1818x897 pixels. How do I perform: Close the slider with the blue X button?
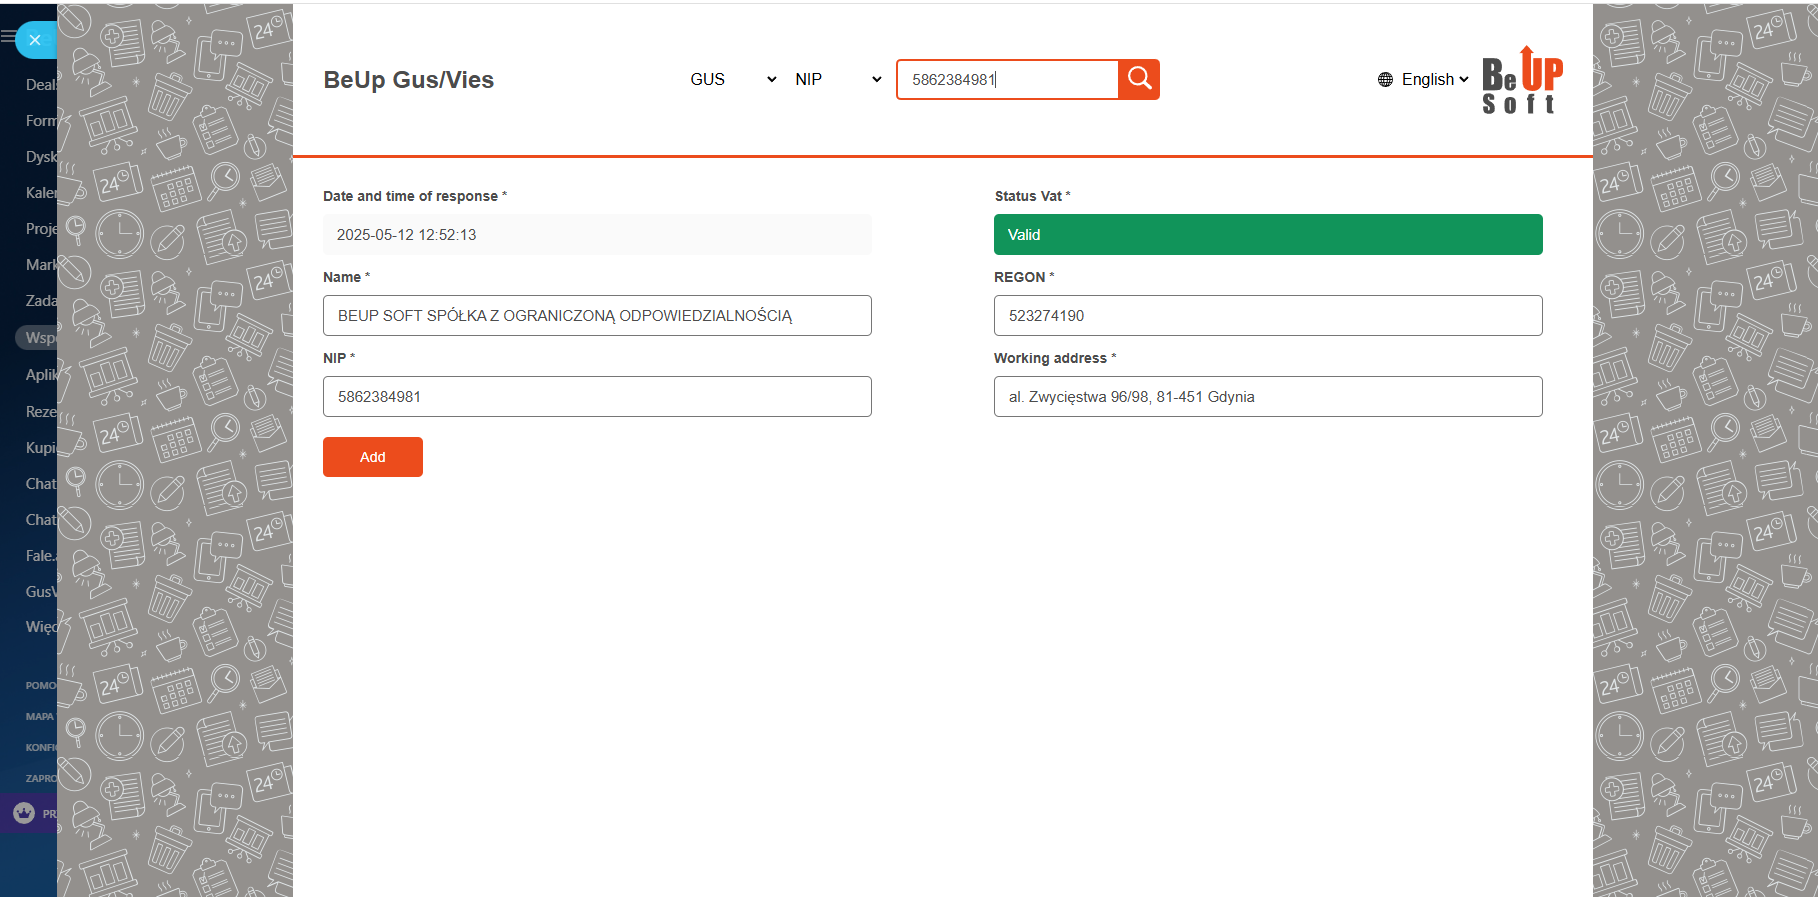(x=35, y=40)
